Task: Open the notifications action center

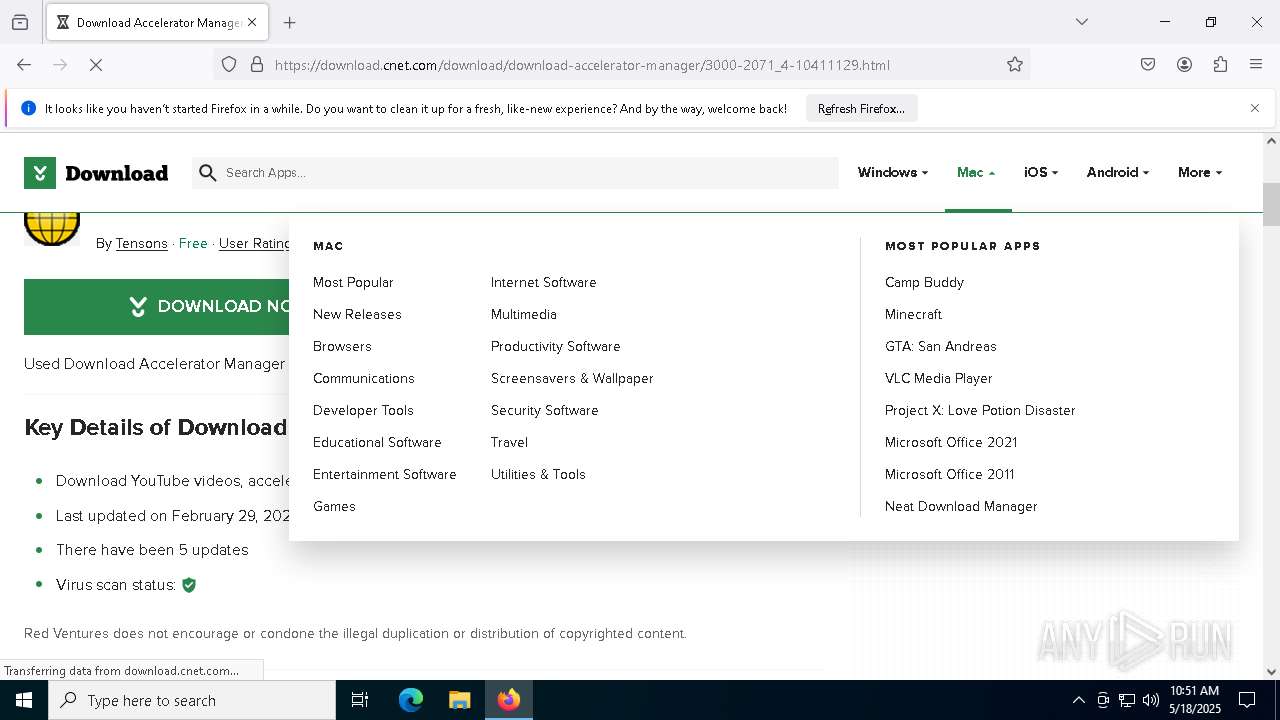Action: [1247, 700]
